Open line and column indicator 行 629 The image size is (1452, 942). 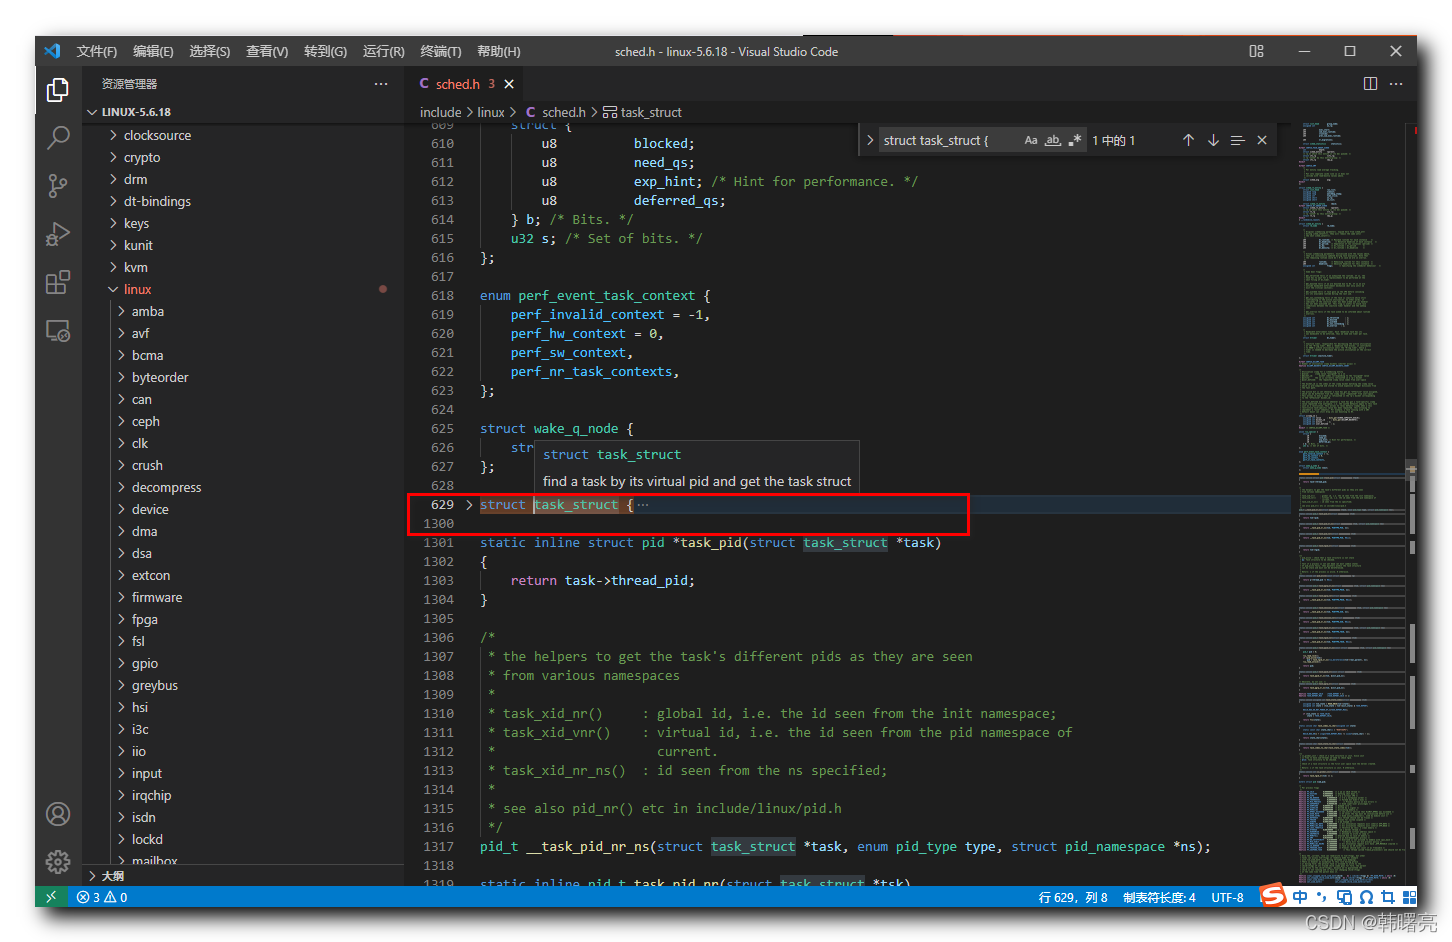1072,897
